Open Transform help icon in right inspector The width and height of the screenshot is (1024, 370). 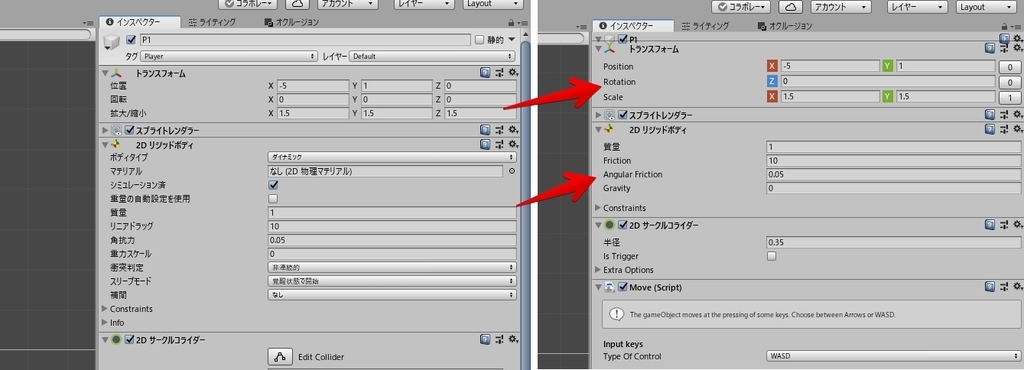tap(990, 48)
